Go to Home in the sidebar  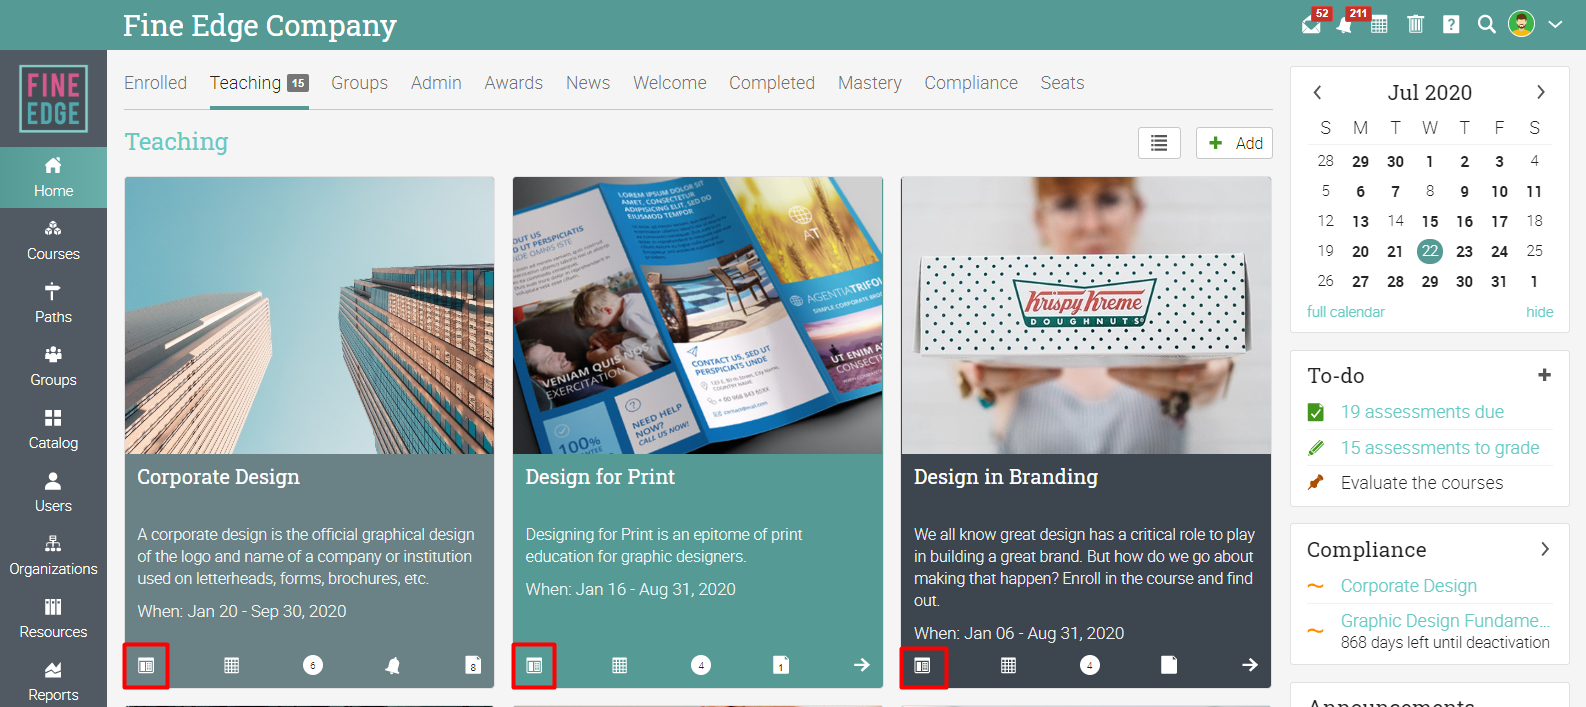[x=53, y=177]
